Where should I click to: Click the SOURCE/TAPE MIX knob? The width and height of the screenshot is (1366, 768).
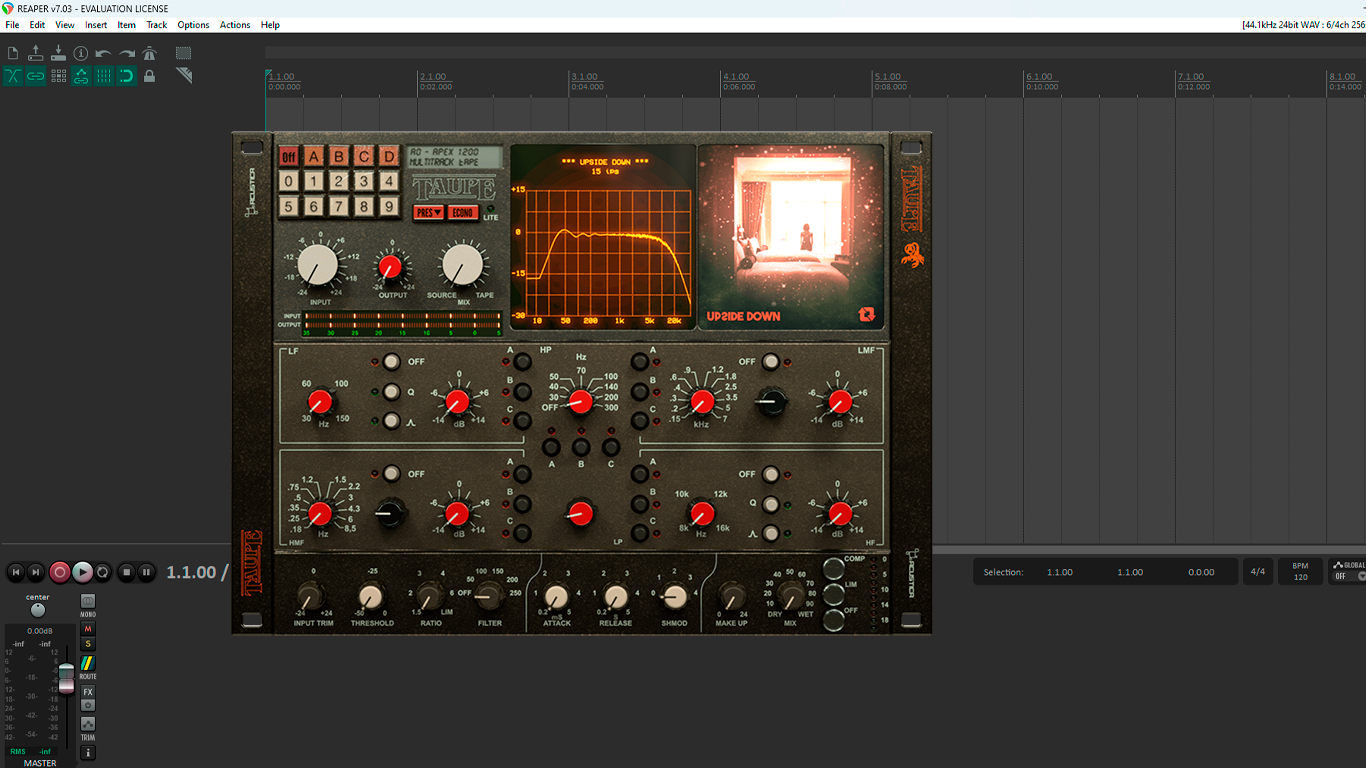[461, 265]
